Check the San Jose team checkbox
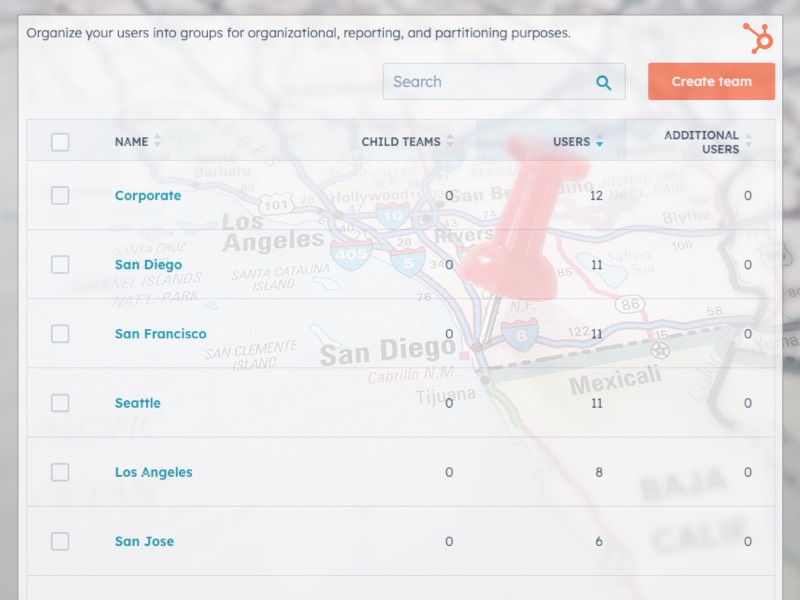Screen dimensions: 800x600 (60, 541)
